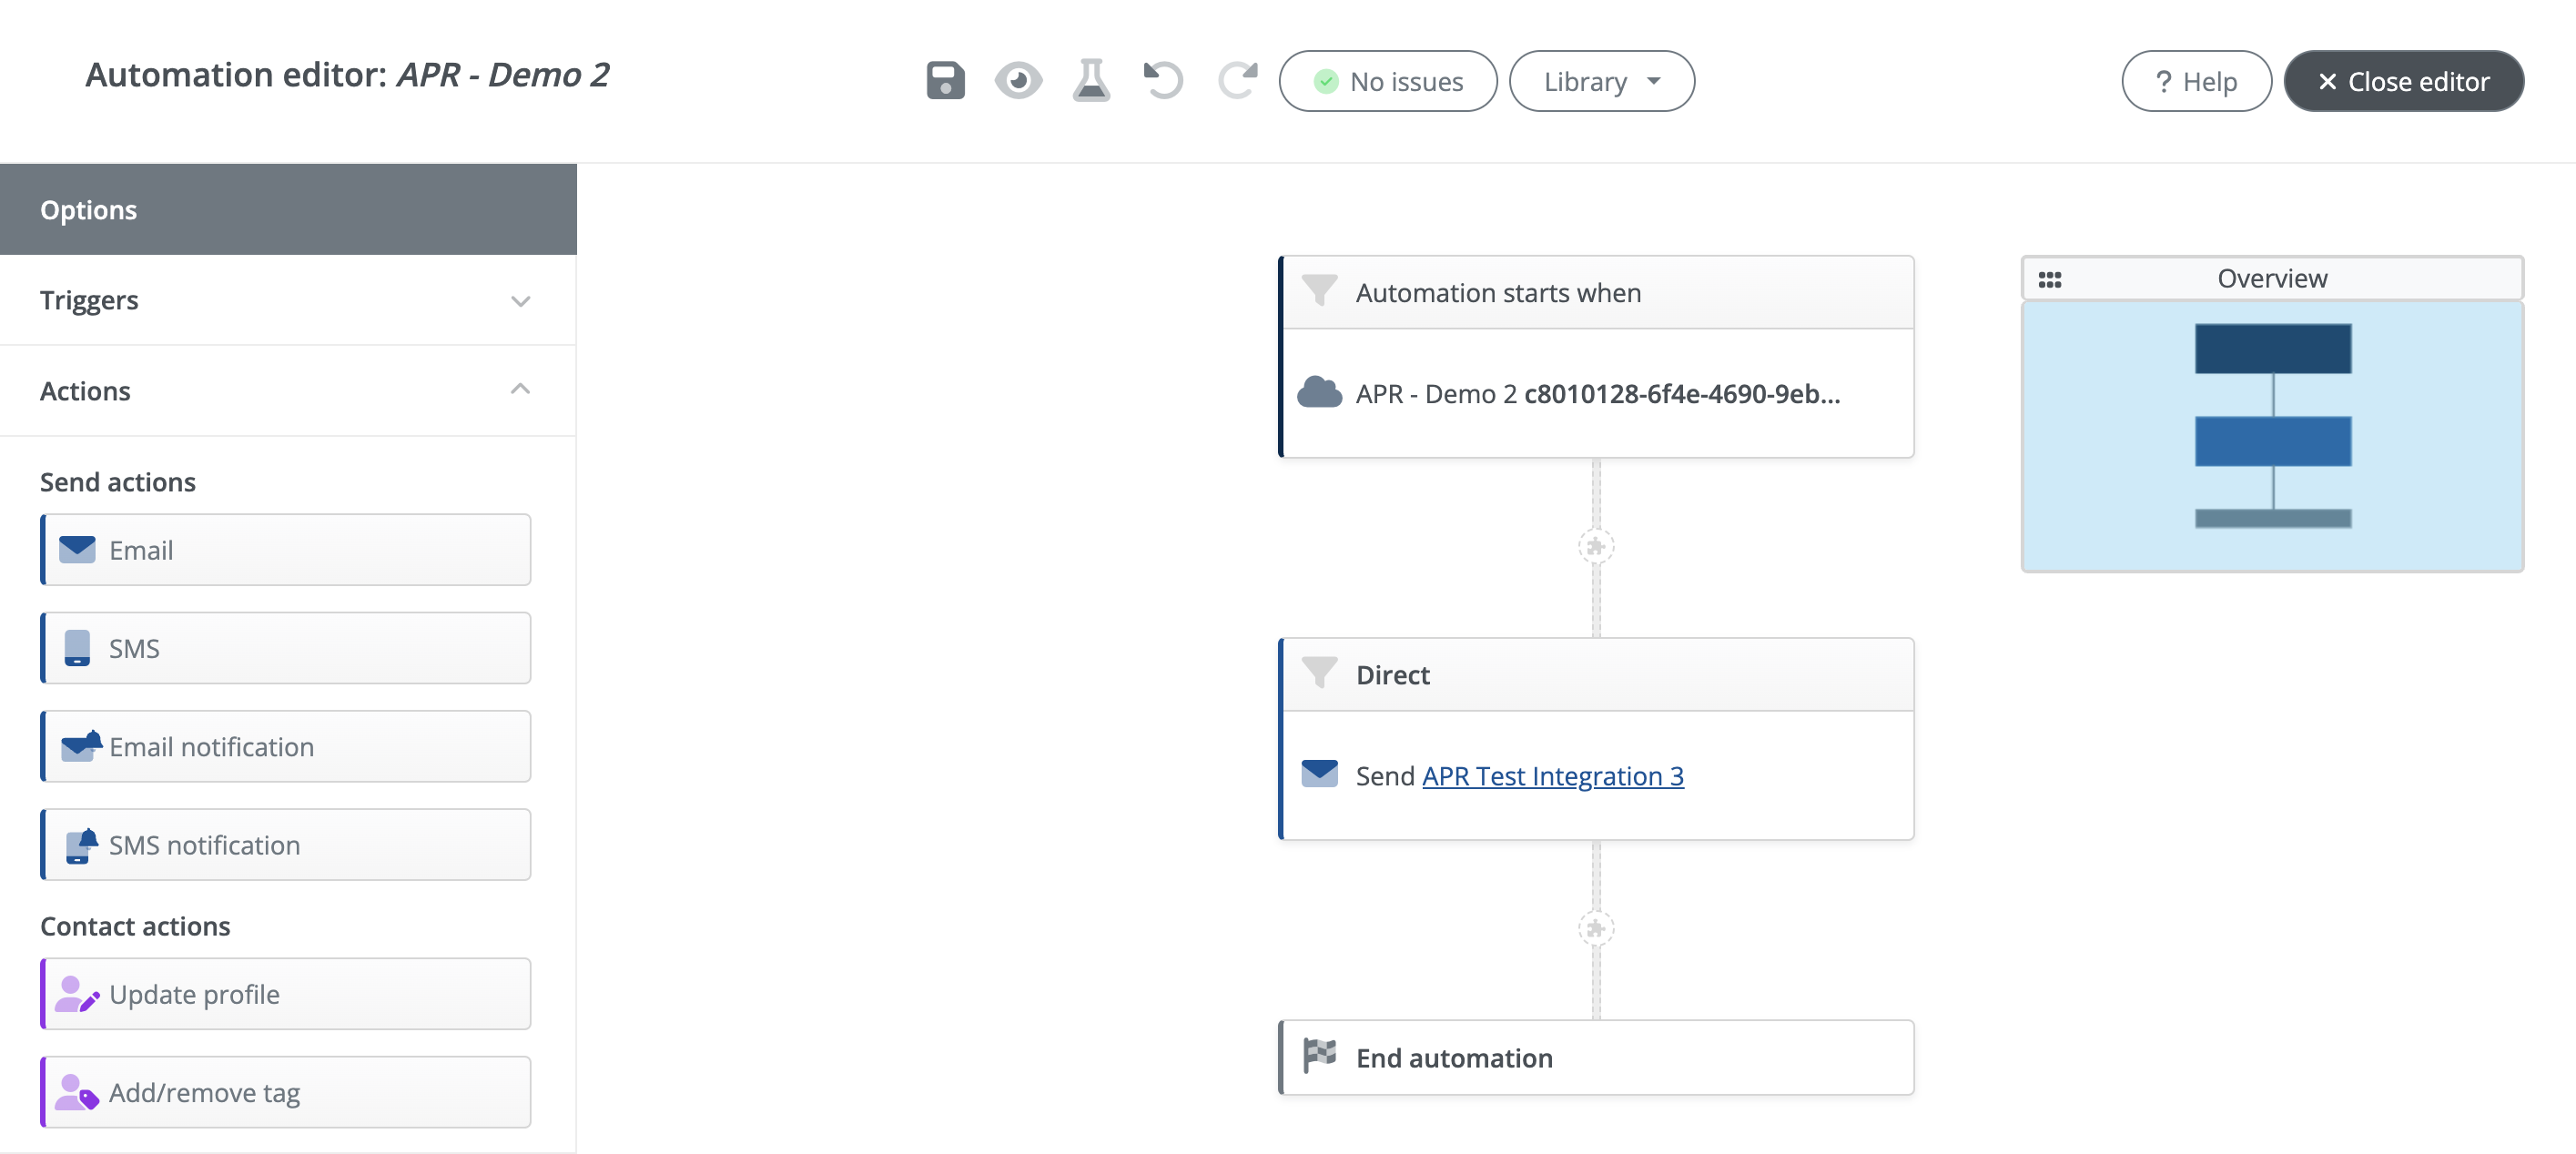
Task: Click the Email notification bell-envelope icon
Action: point(81,746)
